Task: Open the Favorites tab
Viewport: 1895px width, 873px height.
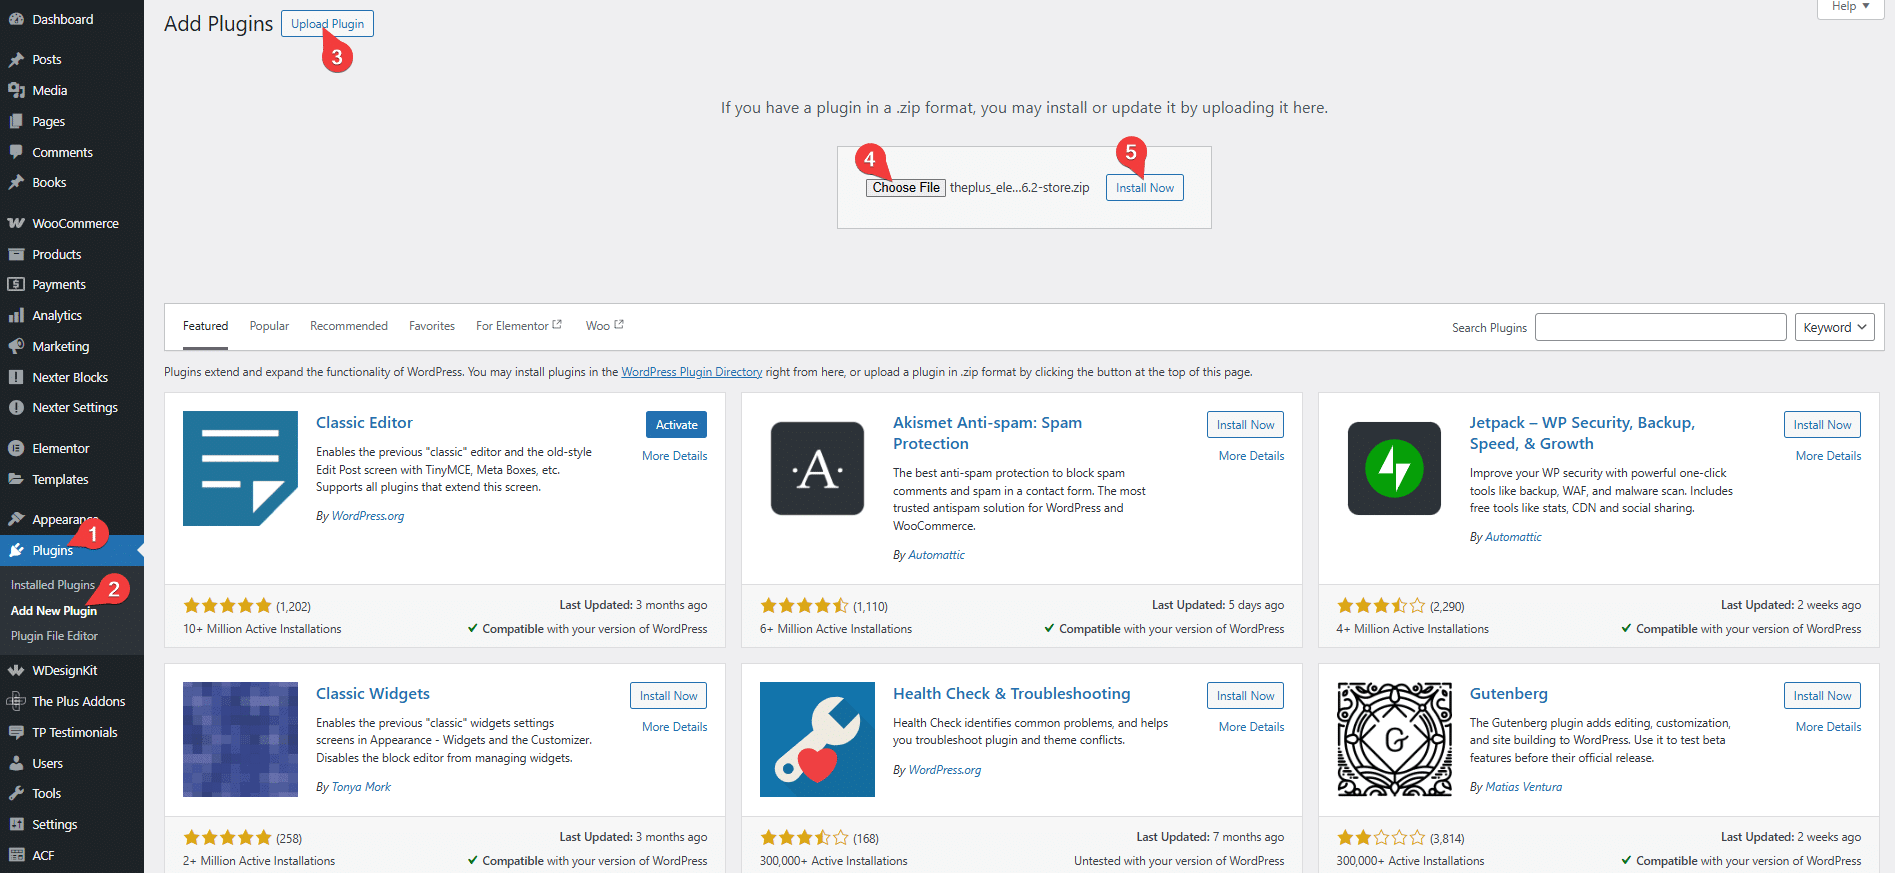Action: tap(431, 326)
